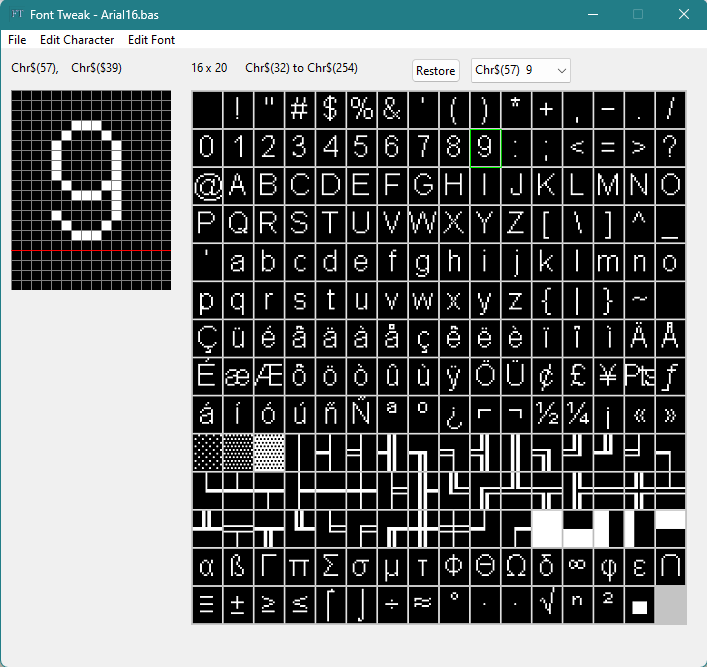Click the Restore button
This screenshot has height=667, width=707.
pos(435,70)
